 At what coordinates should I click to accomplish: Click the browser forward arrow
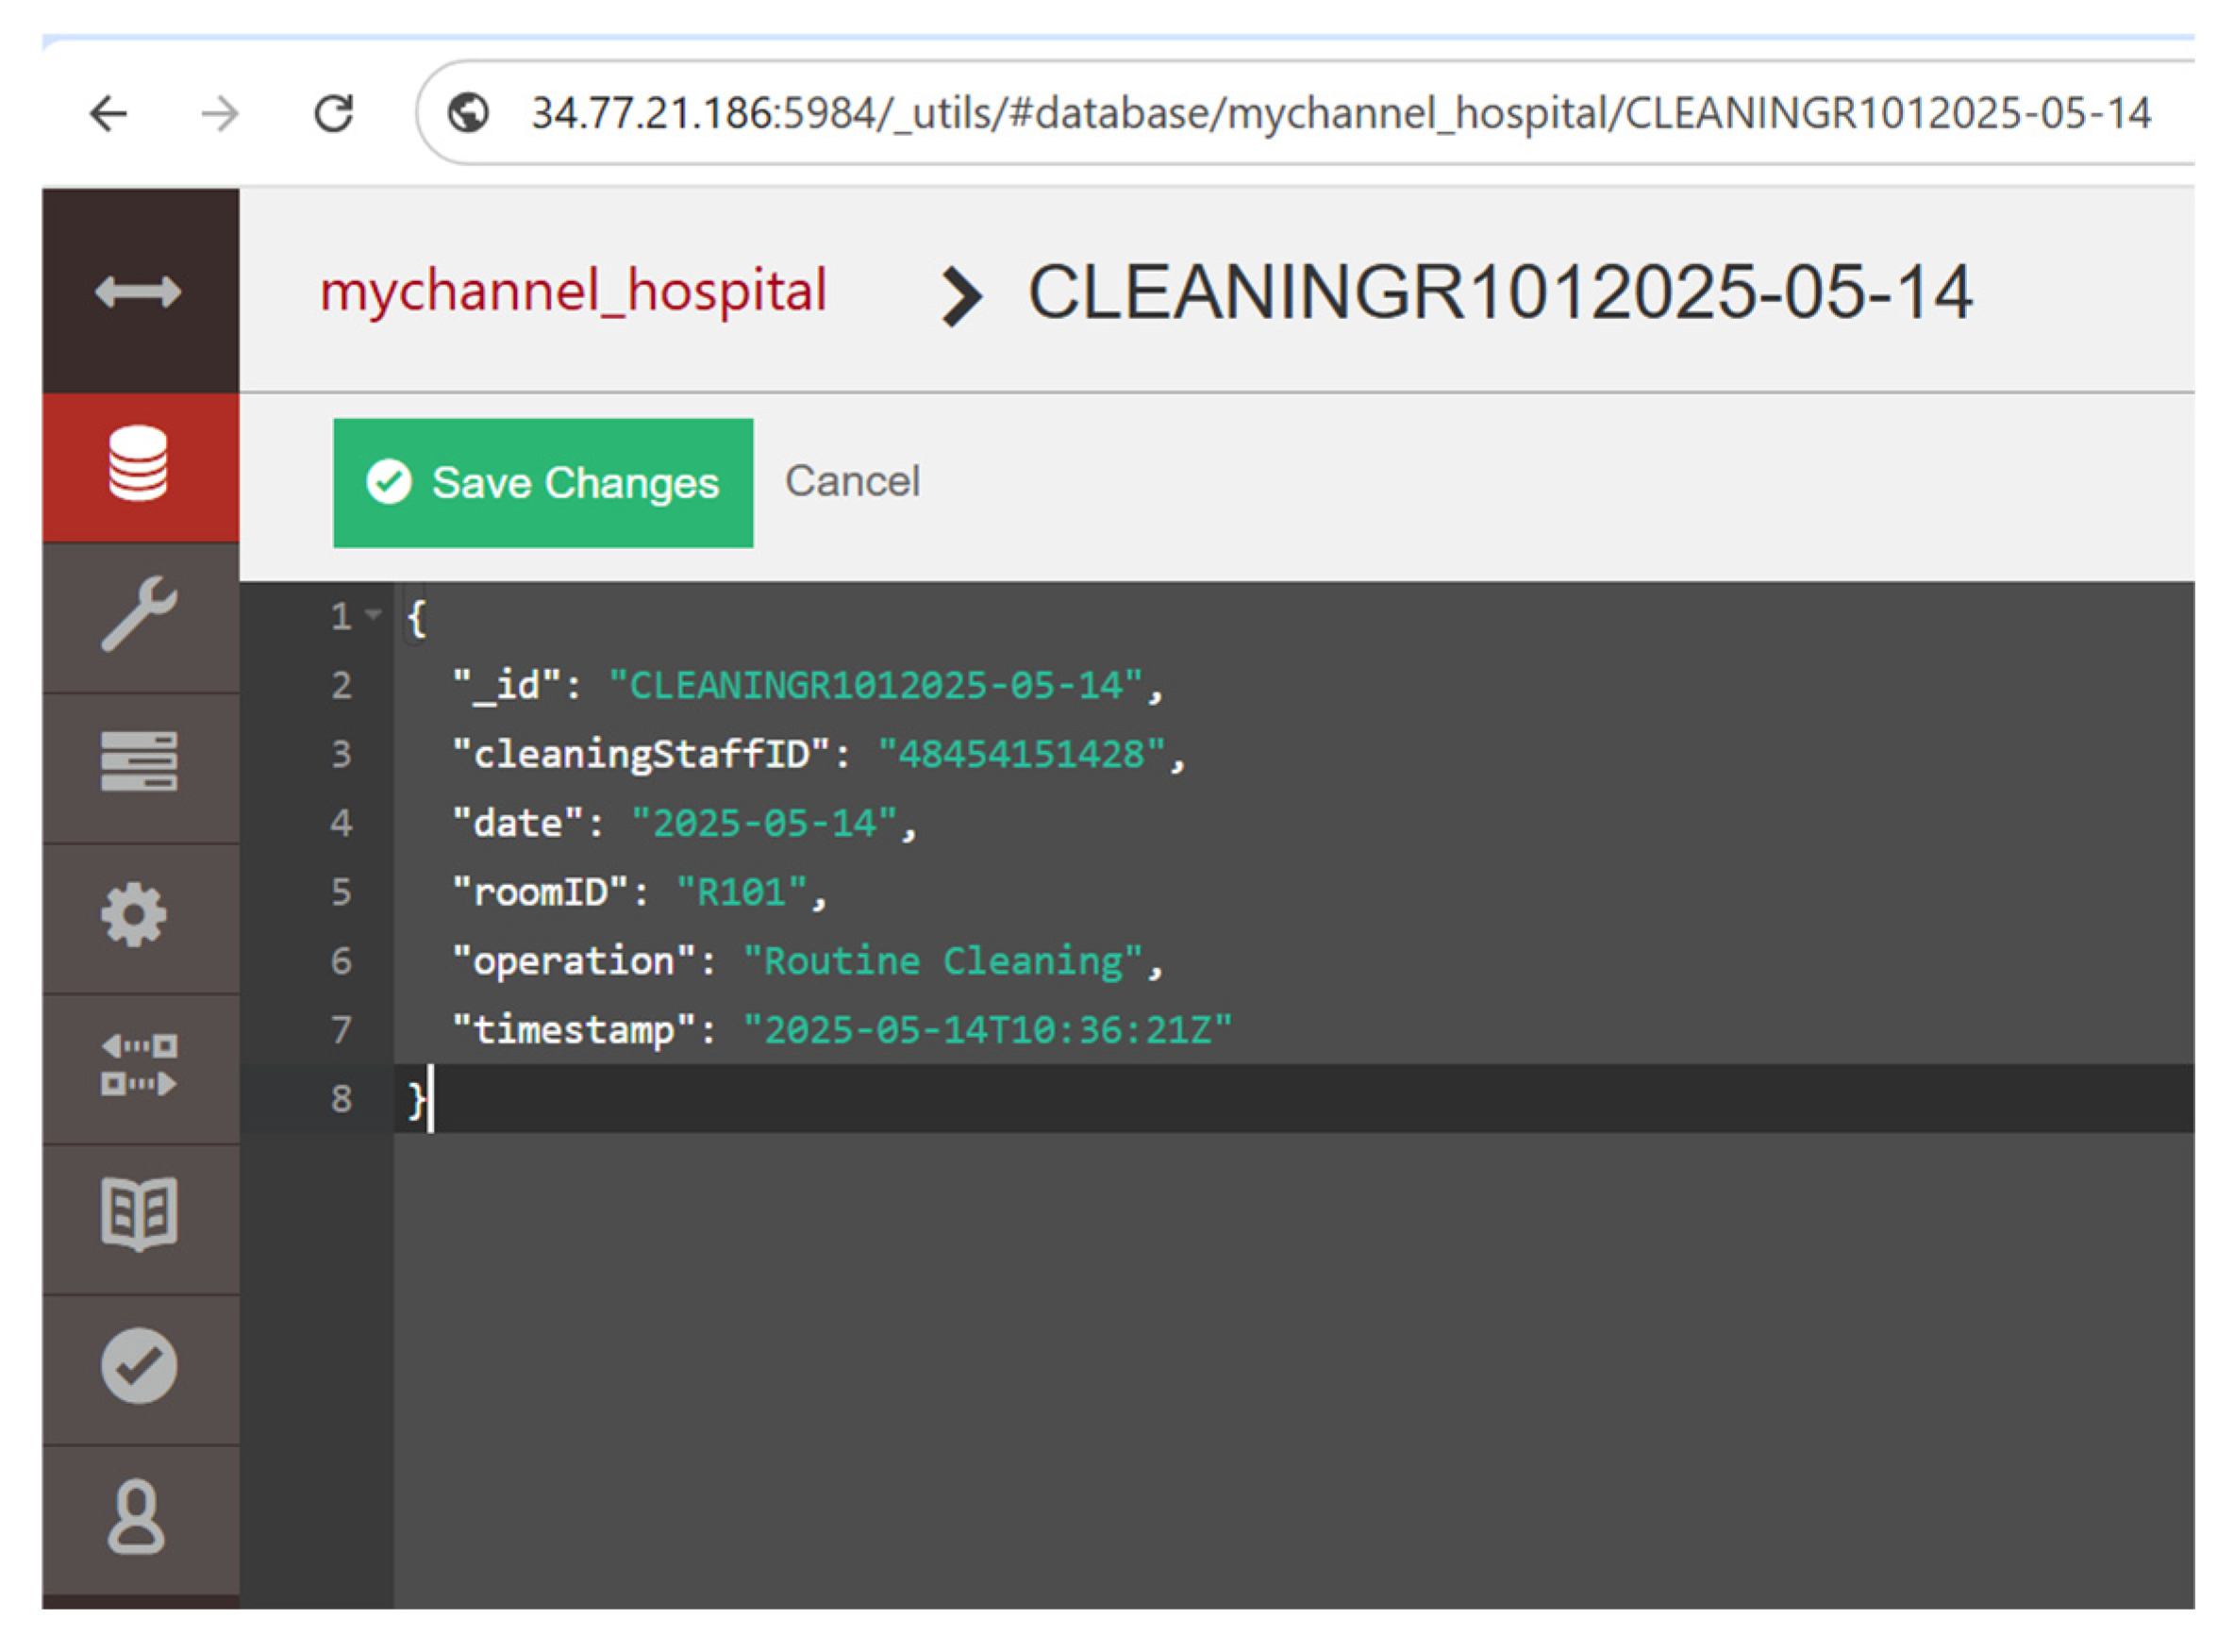coord(220,113)
